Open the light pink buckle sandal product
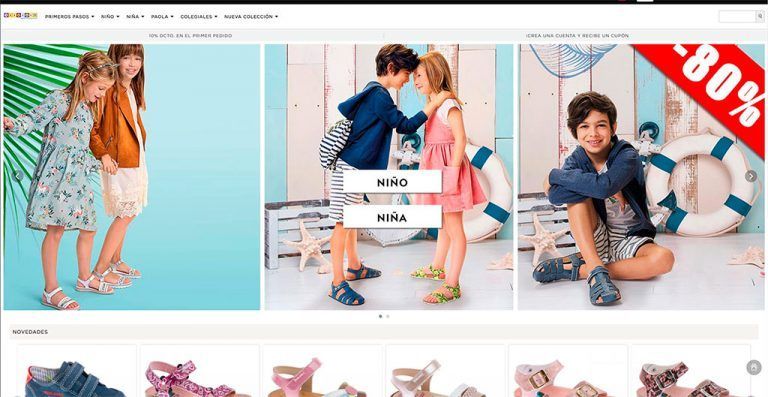This screenshot has width=768, height=397. (568, 371)
